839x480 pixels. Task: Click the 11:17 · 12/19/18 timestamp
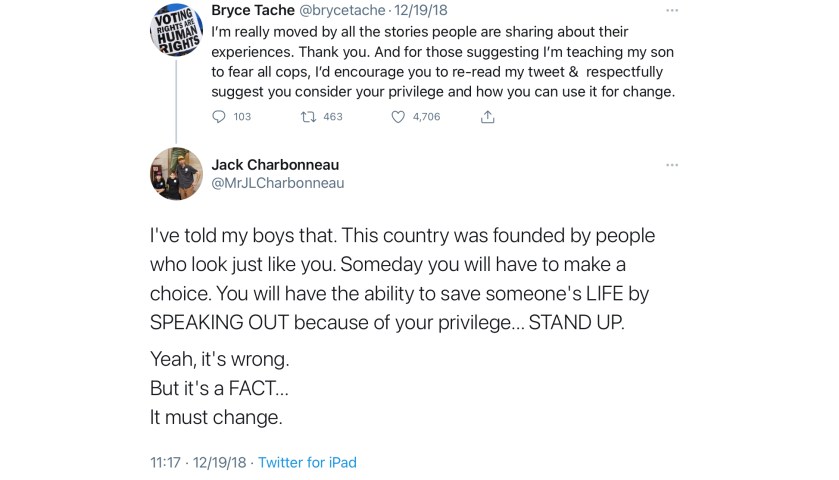[x=198, y=463]
